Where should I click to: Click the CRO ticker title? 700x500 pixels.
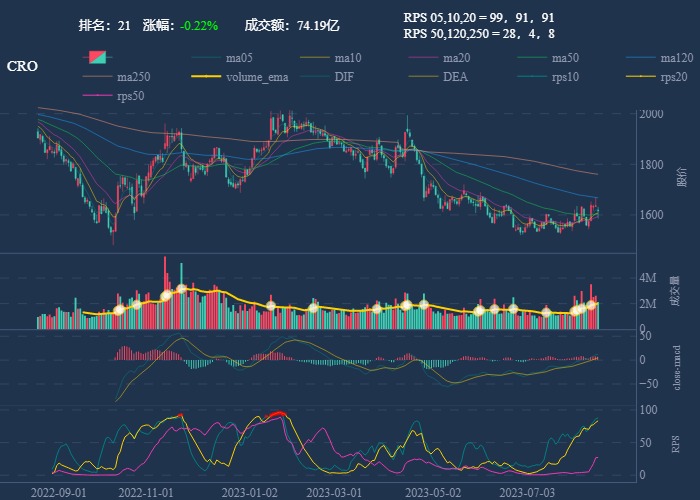pos(23,66)
